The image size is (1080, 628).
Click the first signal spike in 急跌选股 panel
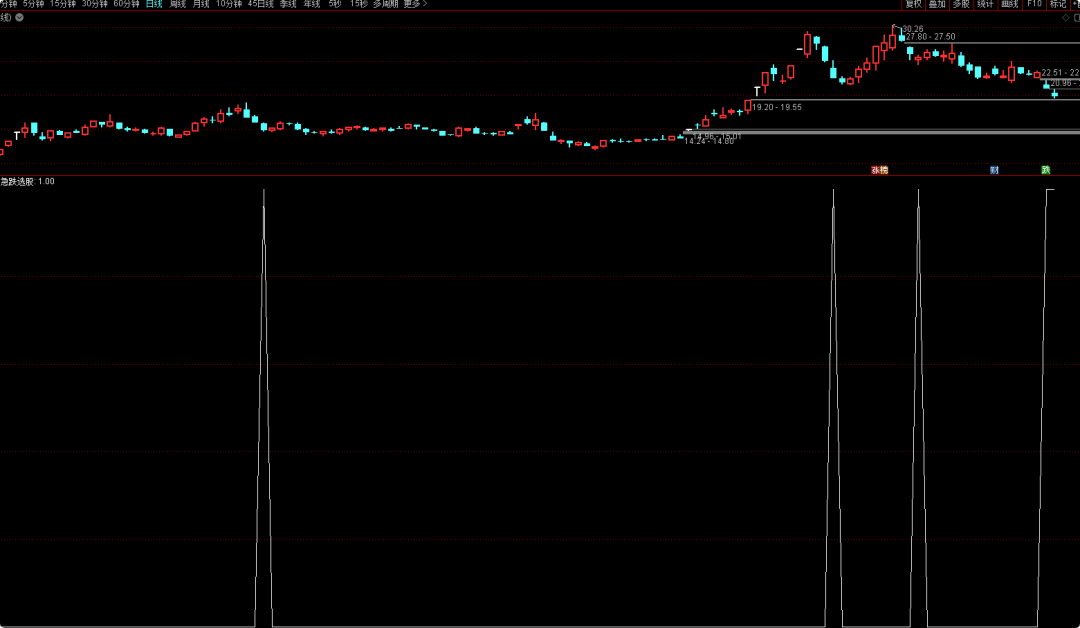tap(264, 406)
